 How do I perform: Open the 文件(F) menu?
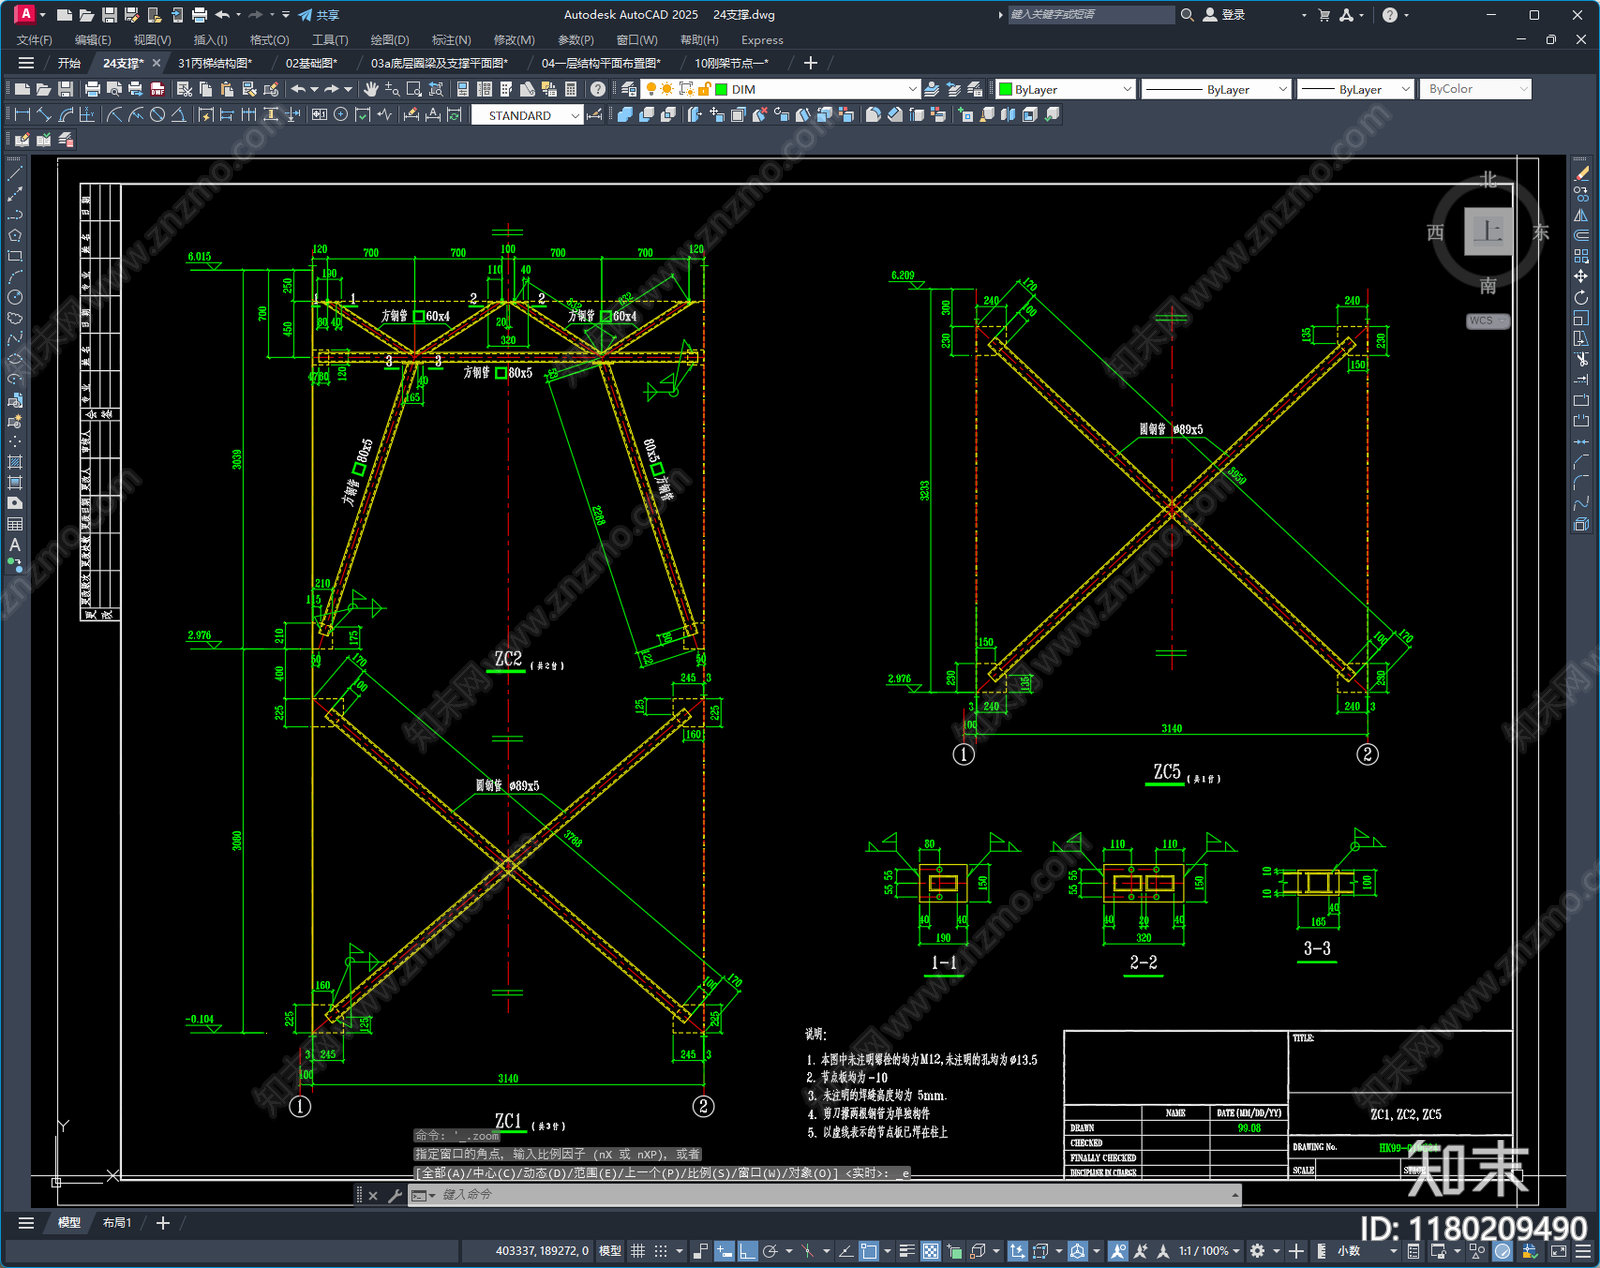coord(35,40)
